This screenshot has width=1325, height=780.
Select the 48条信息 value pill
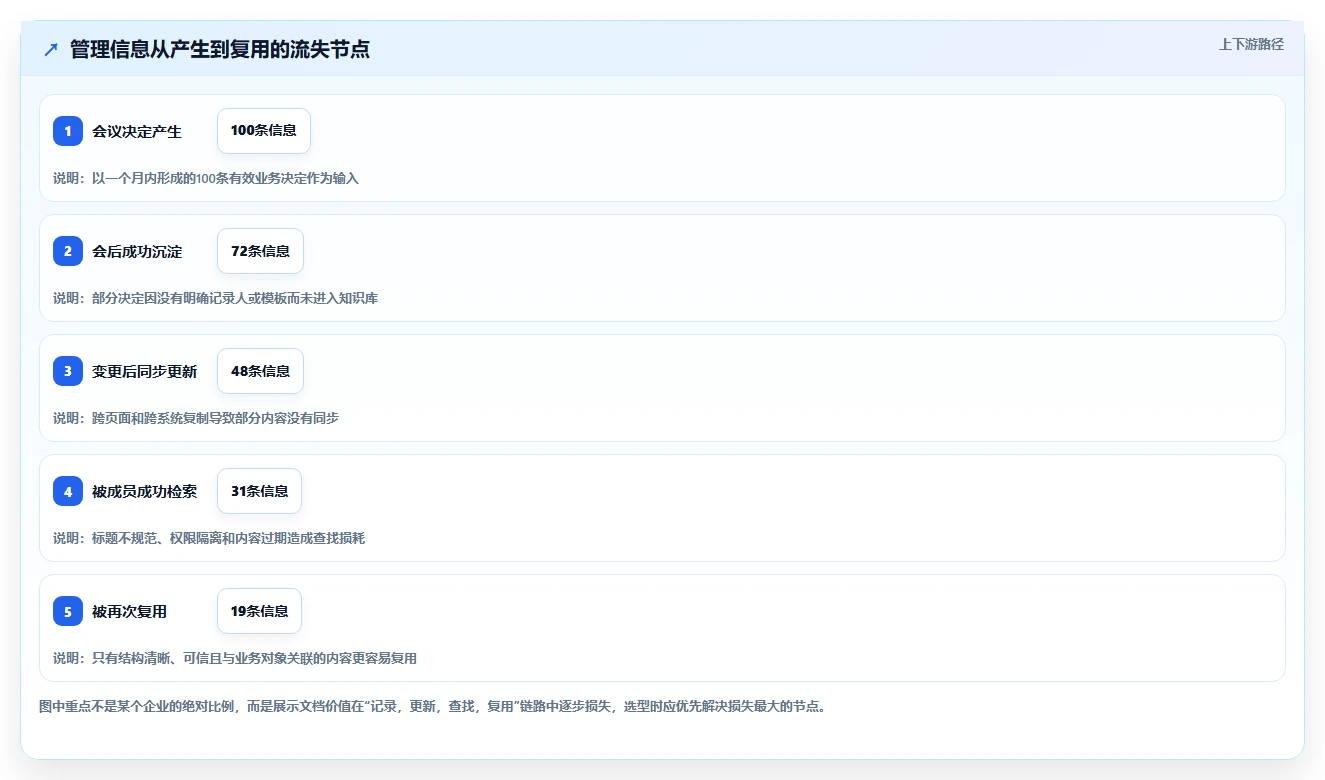tap(260, 371)
